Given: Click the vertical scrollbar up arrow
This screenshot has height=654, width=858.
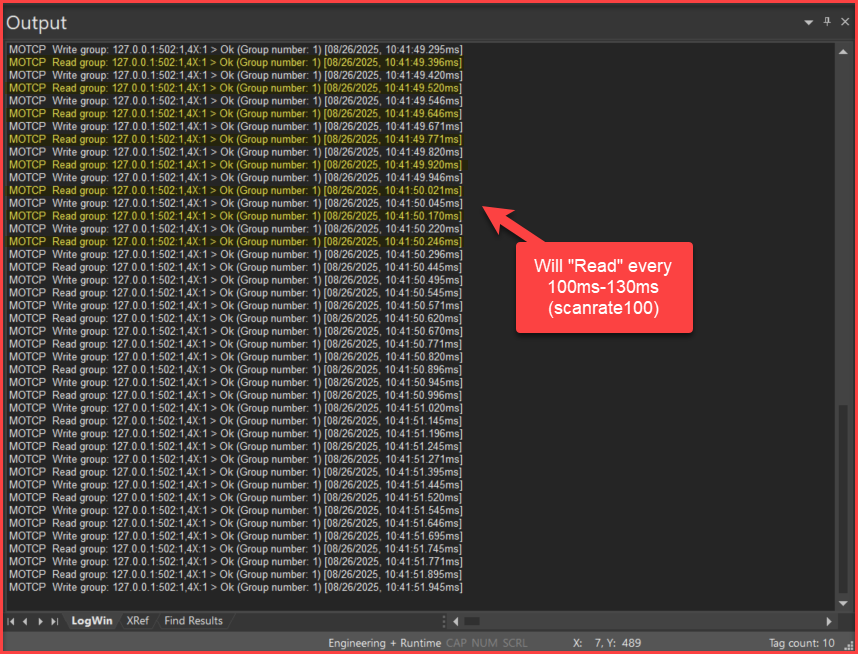Looking at the screenshot, I should (843, 51).
